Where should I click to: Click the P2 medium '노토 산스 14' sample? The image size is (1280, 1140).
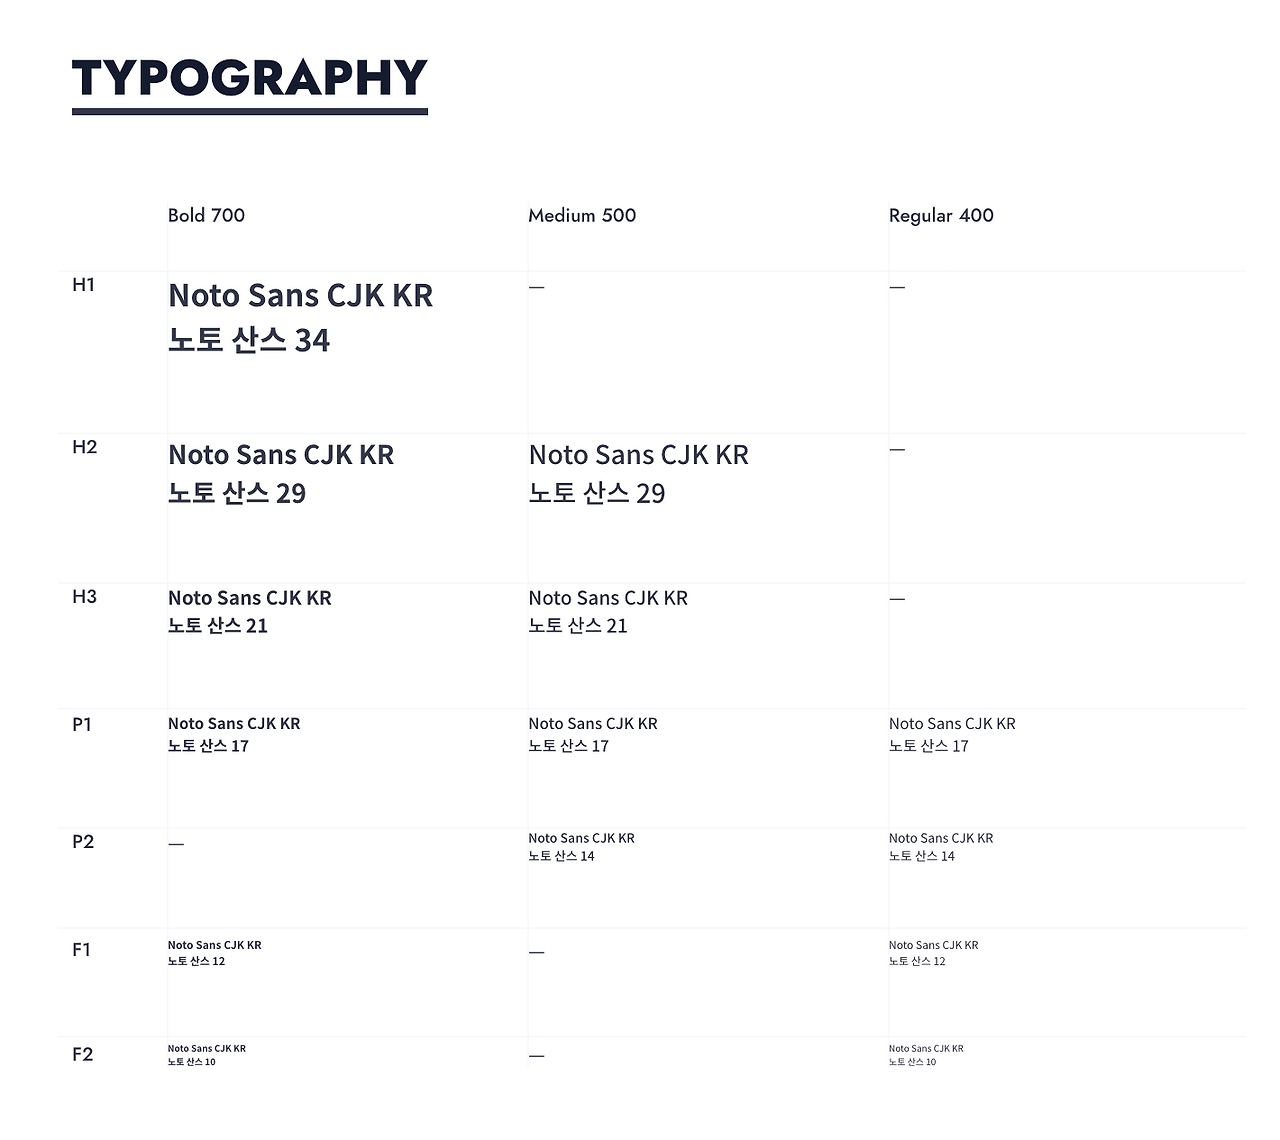[561, 856]
